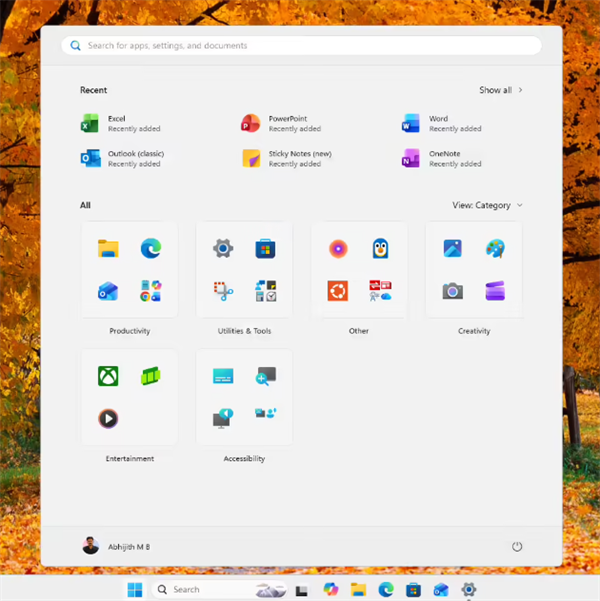The image size is (600, 601).
Task: Click the Power button
Action: pos(517,546)
